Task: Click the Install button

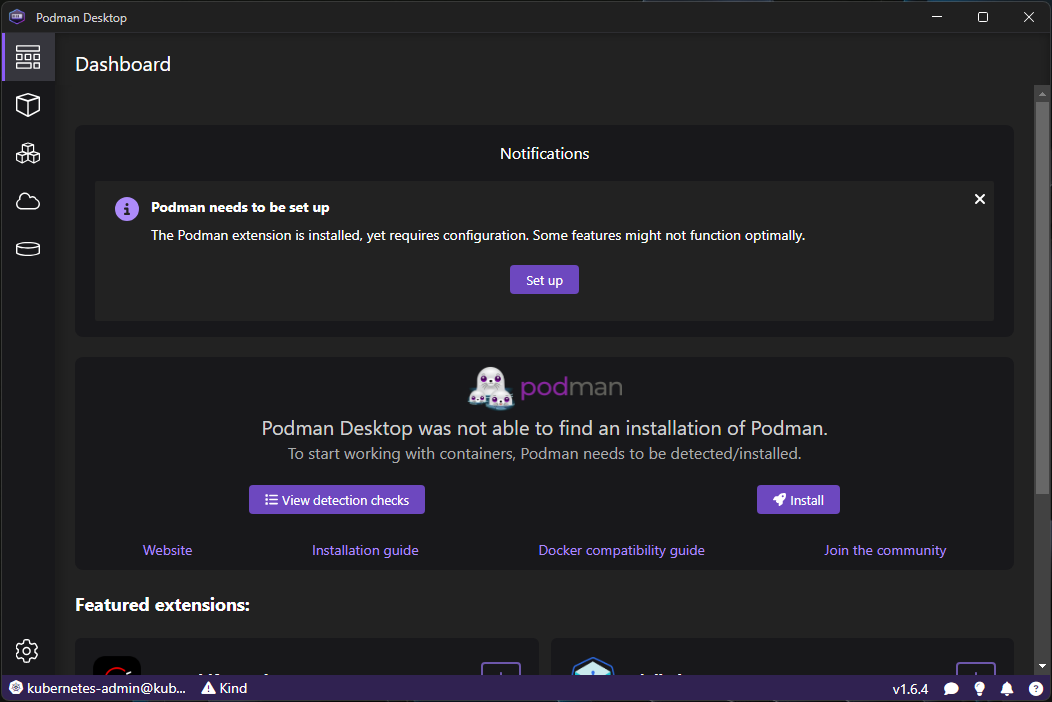Action: (798, 500)
